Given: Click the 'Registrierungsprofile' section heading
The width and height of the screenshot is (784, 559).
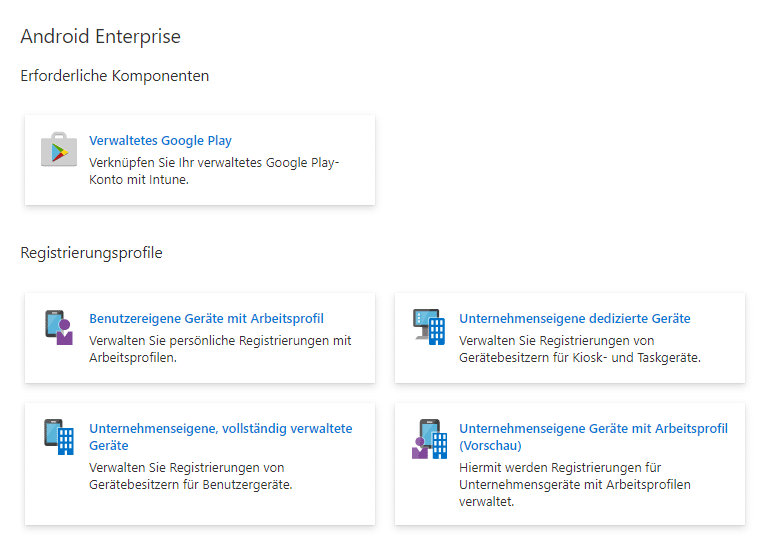Looking at the screenshot, I should tap(92, 253).
